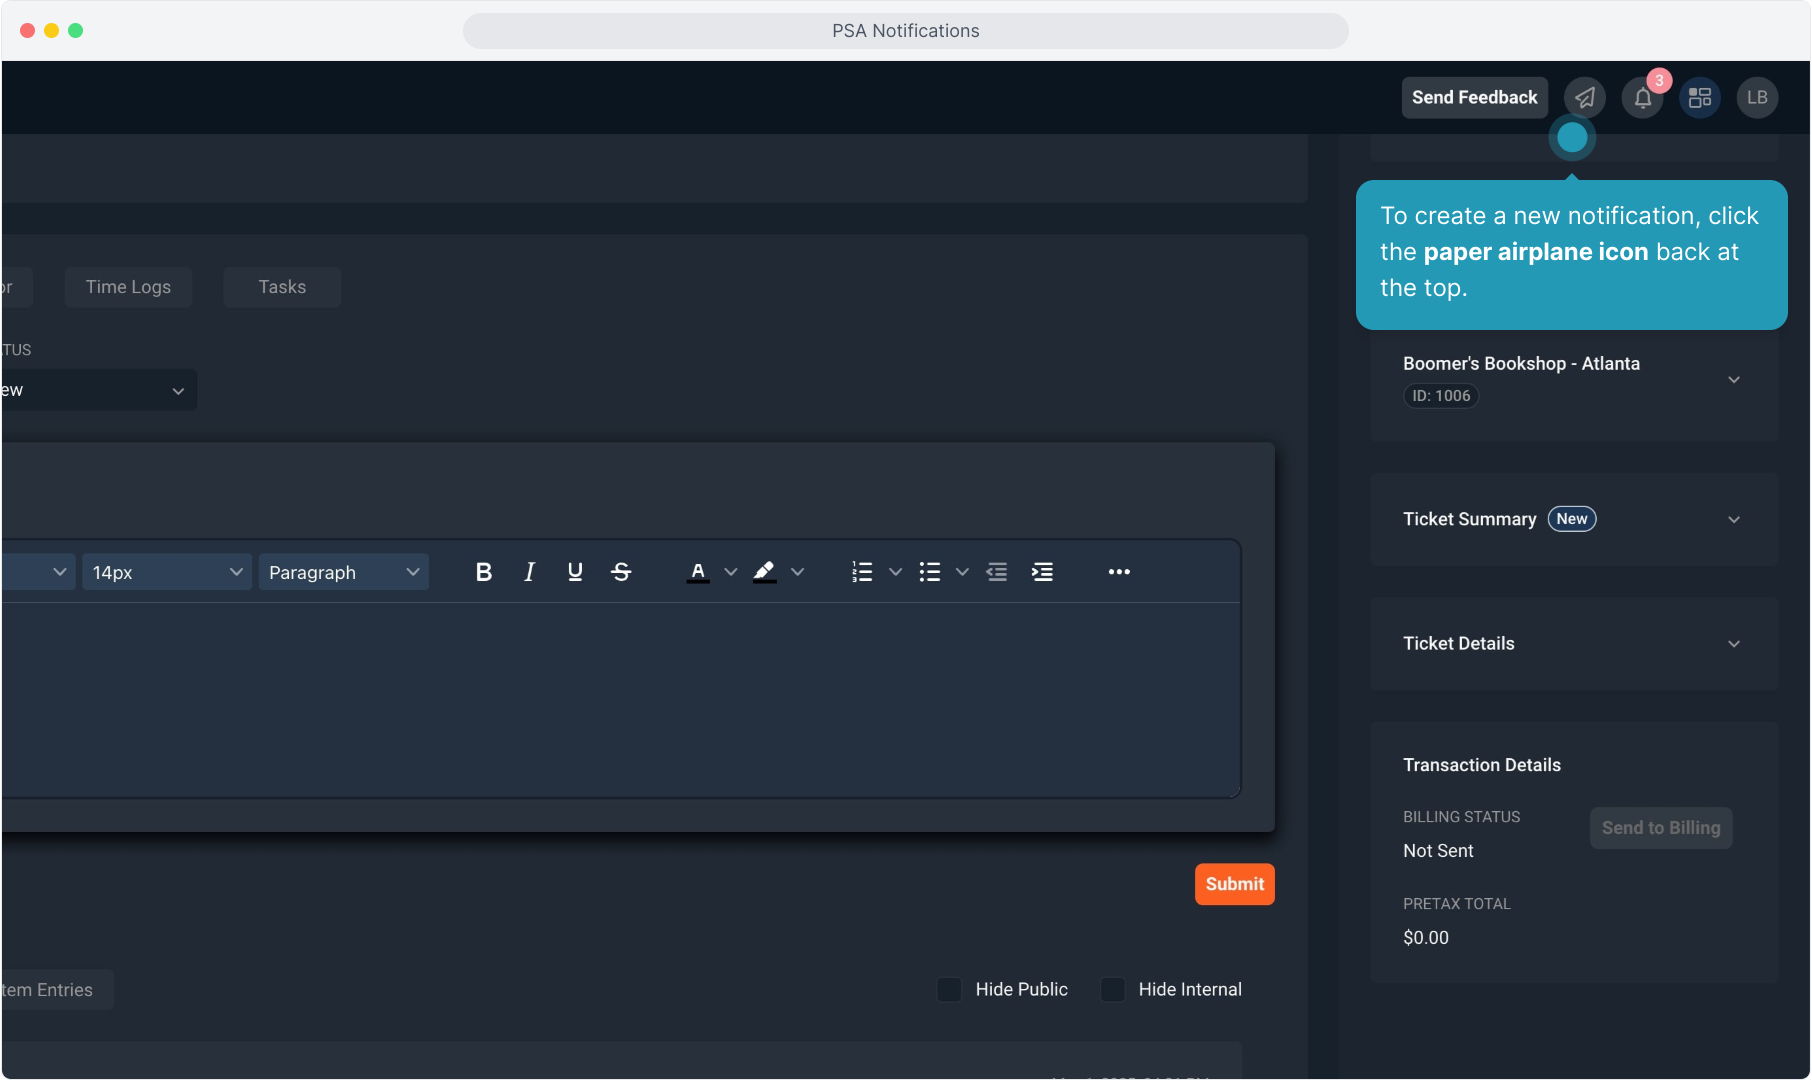Switch to the Tasks tab

282,287
